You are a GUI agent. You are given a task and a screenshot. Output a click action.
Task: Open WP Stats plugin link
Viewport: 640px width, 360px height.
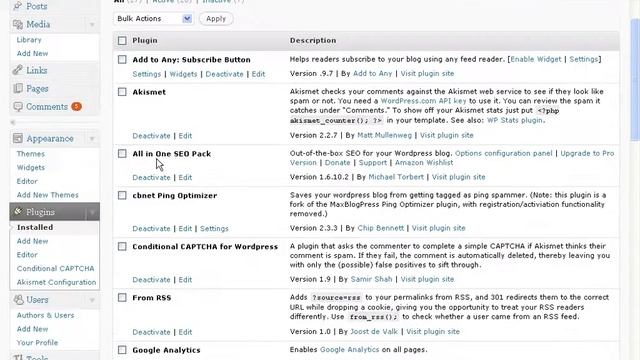[515, 120]
